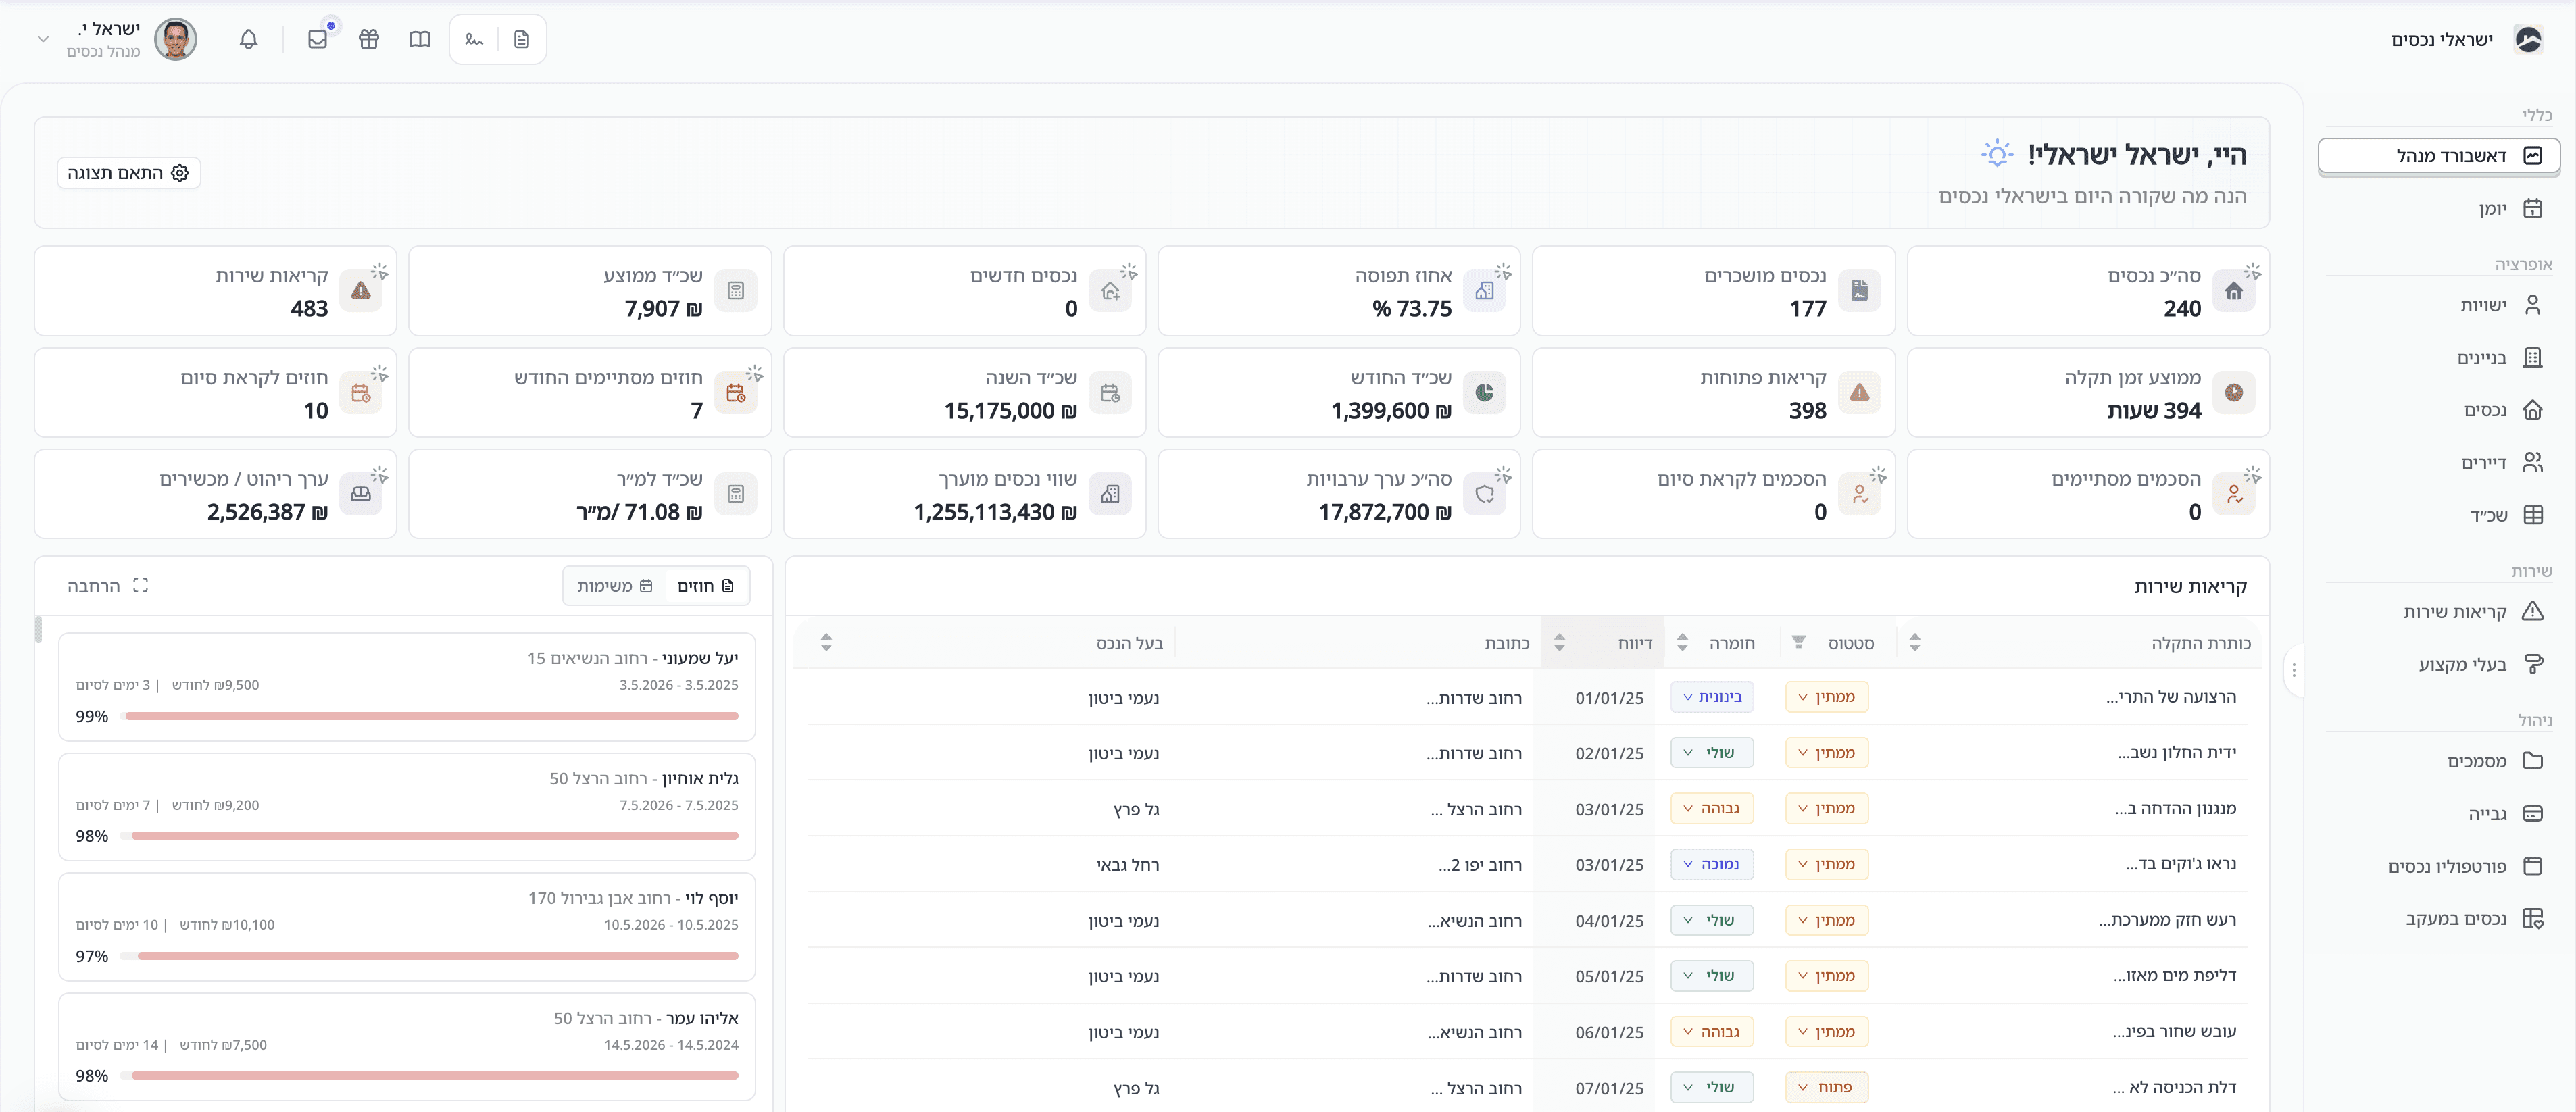Click the building icon on אחוז תפוסה card
This screenshot has height=1112, width=2576.
(1485, 291)
